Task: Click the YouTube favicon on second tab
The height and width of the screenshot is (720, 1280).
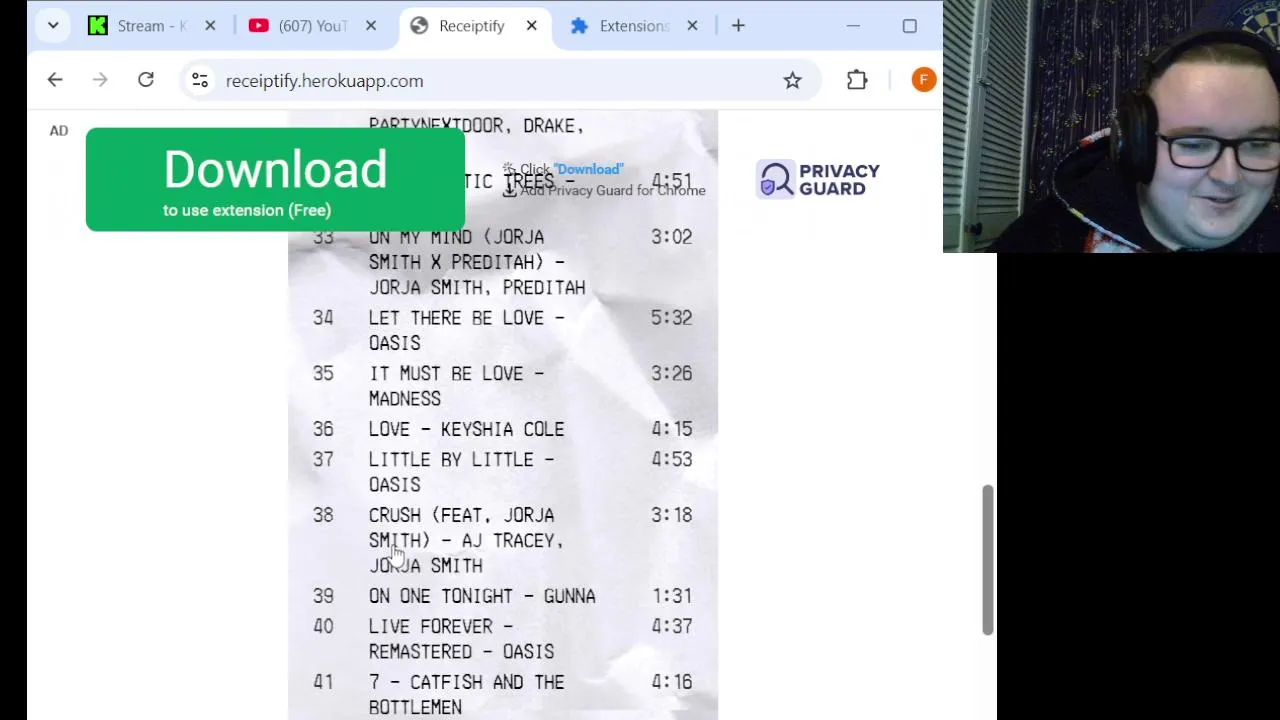Action: point(259,26)
